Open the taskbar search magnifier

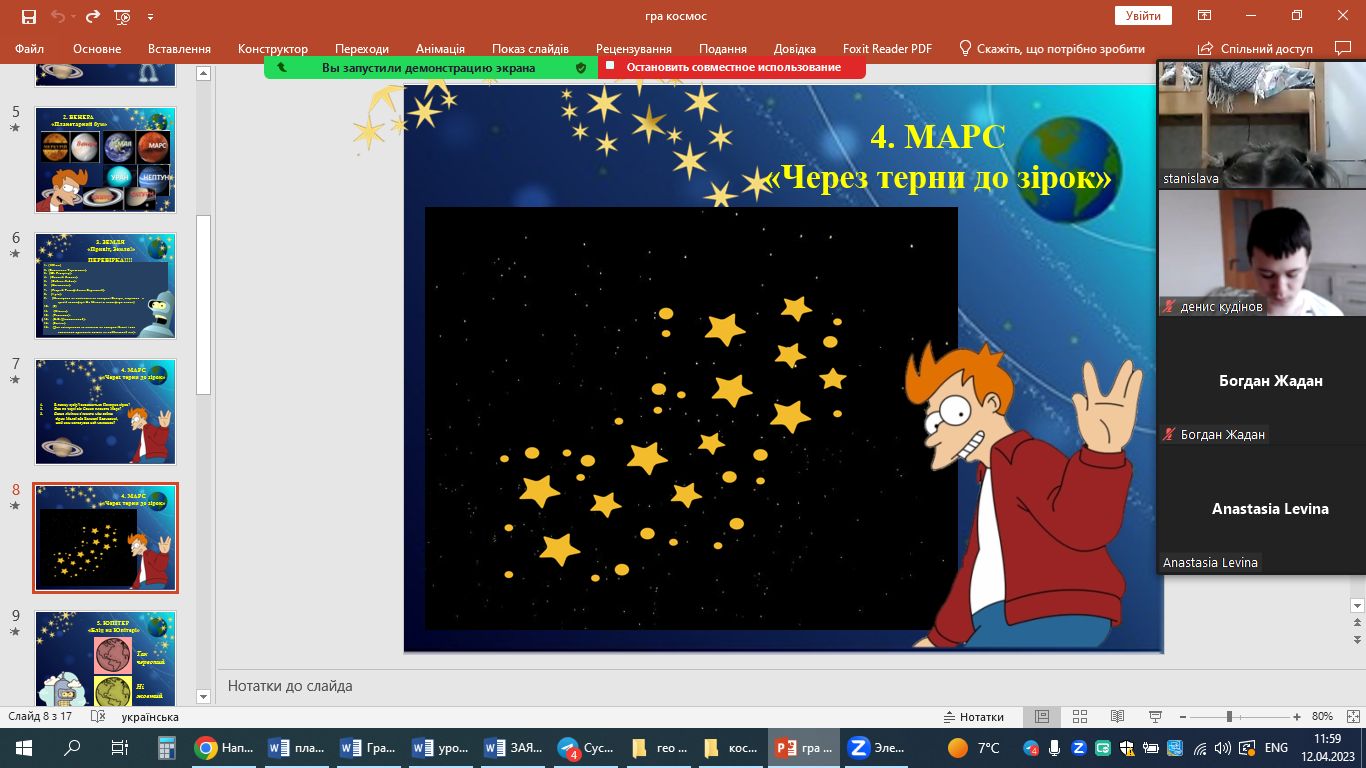pyautogui.click(x=72, y=747)
